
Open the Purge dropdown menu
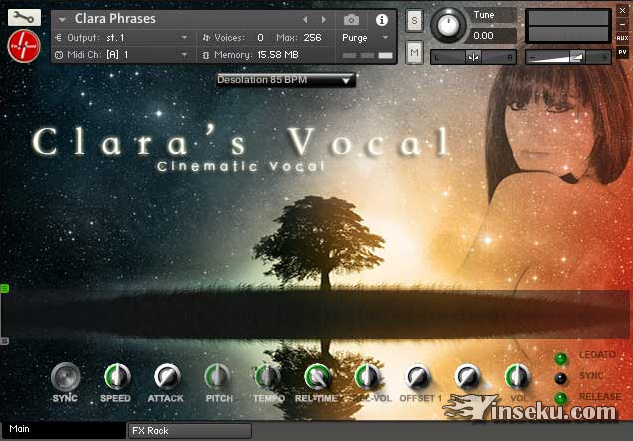pyautogui.click(x=366, y=37)
